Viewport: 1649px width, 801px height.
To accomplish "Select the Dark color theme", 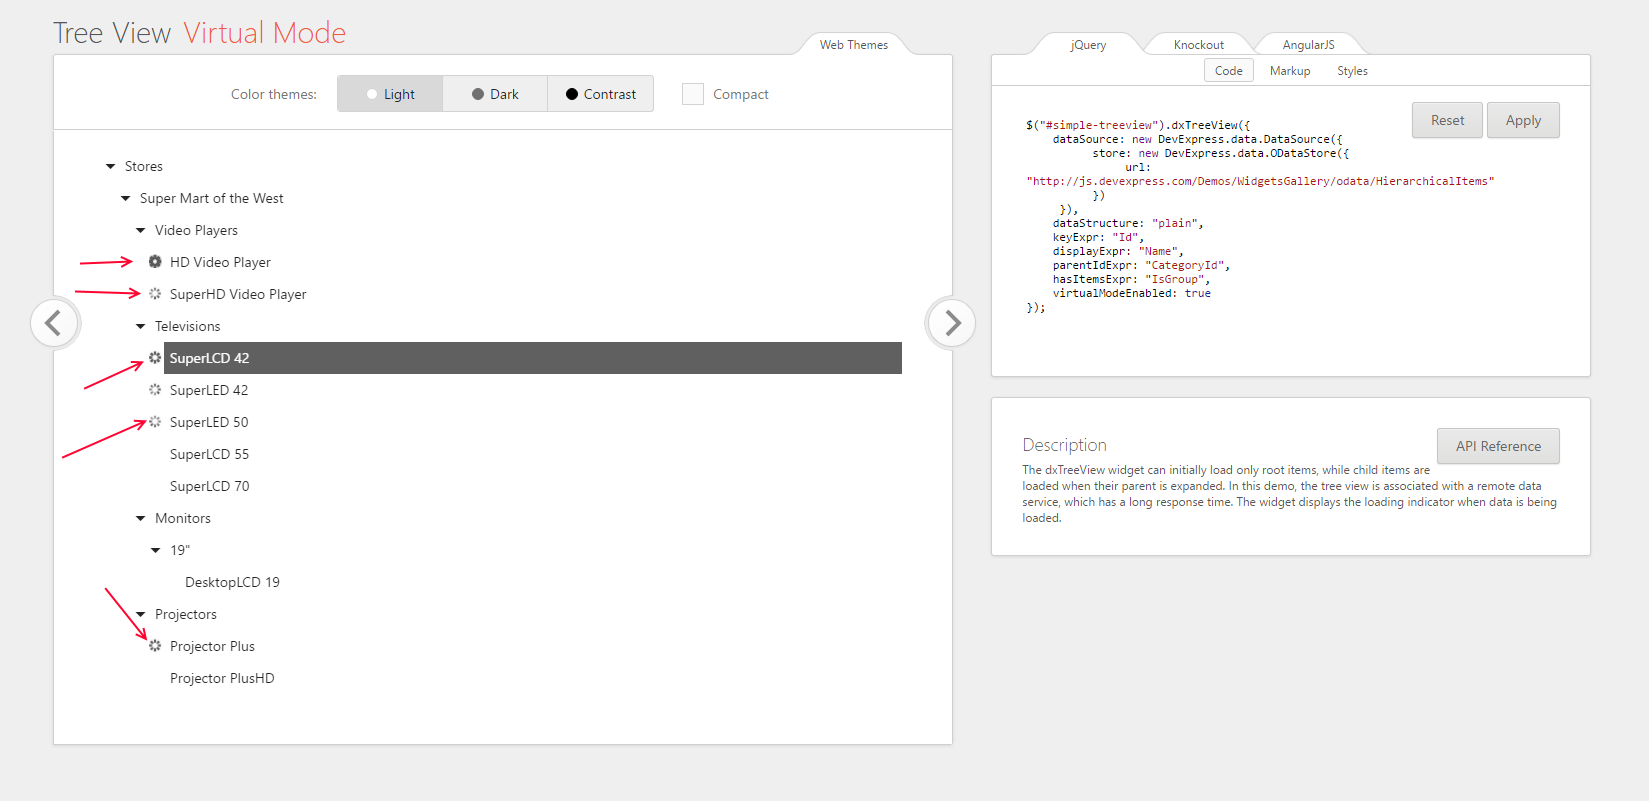I will tap(495, 94).
